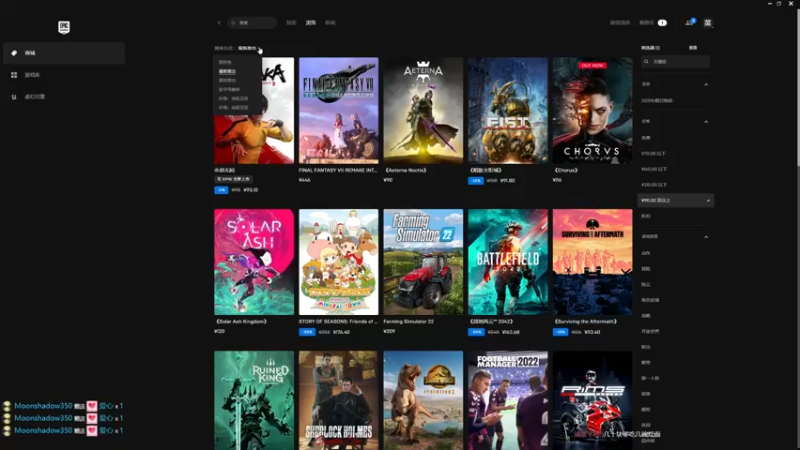Click the heart icon beside first Moonshadow350

click(92, 406)
